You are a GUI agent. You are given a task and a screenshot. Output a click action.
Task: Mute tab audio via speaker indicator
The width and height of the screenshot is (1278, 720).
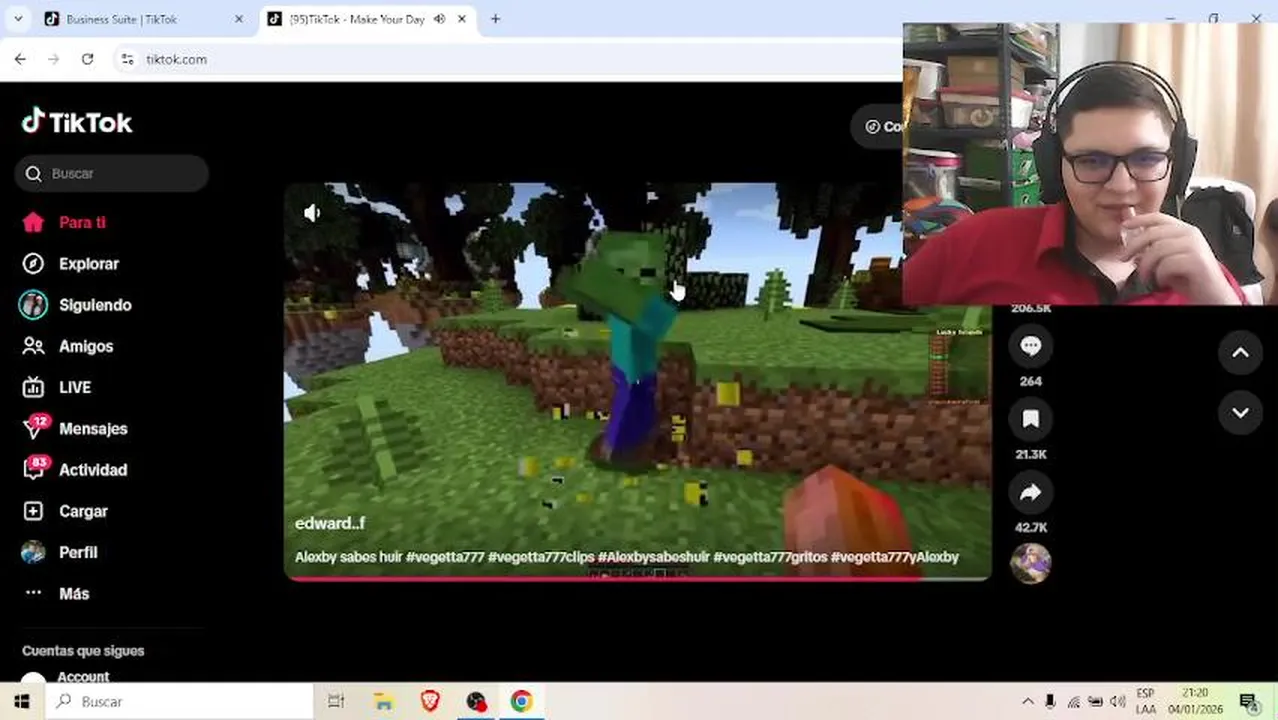(x=440, y=19)
